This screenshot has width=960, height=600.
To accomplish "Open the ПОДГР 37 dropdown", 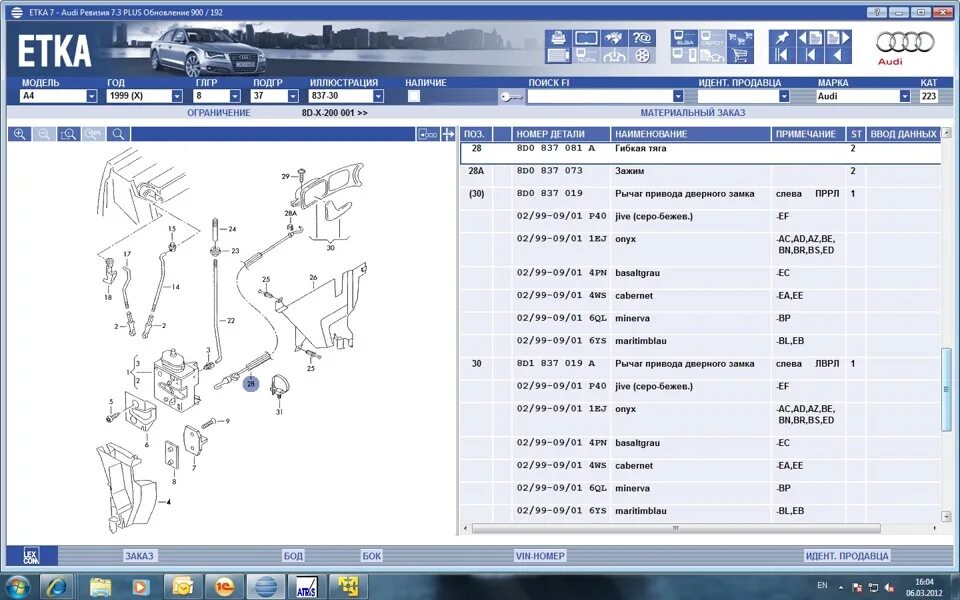I will 293,96.
